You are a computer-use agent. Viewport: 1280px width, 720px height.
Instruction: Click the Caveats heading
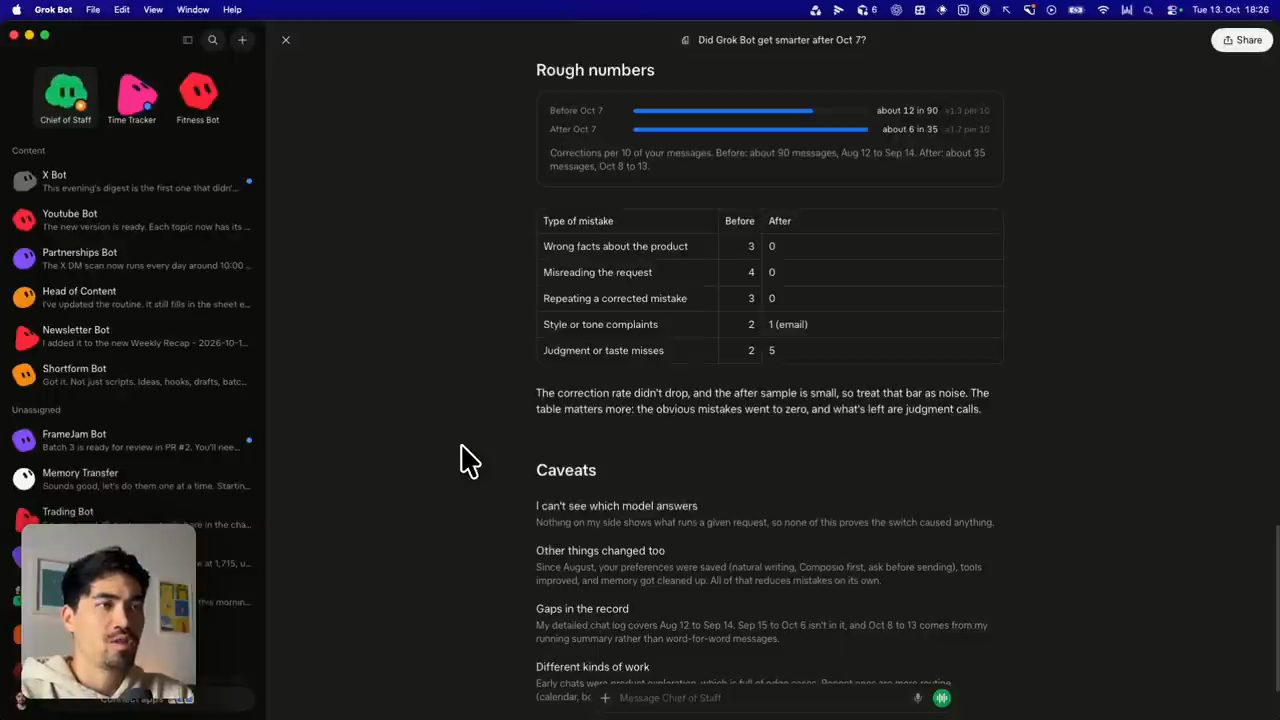point(566,470)
